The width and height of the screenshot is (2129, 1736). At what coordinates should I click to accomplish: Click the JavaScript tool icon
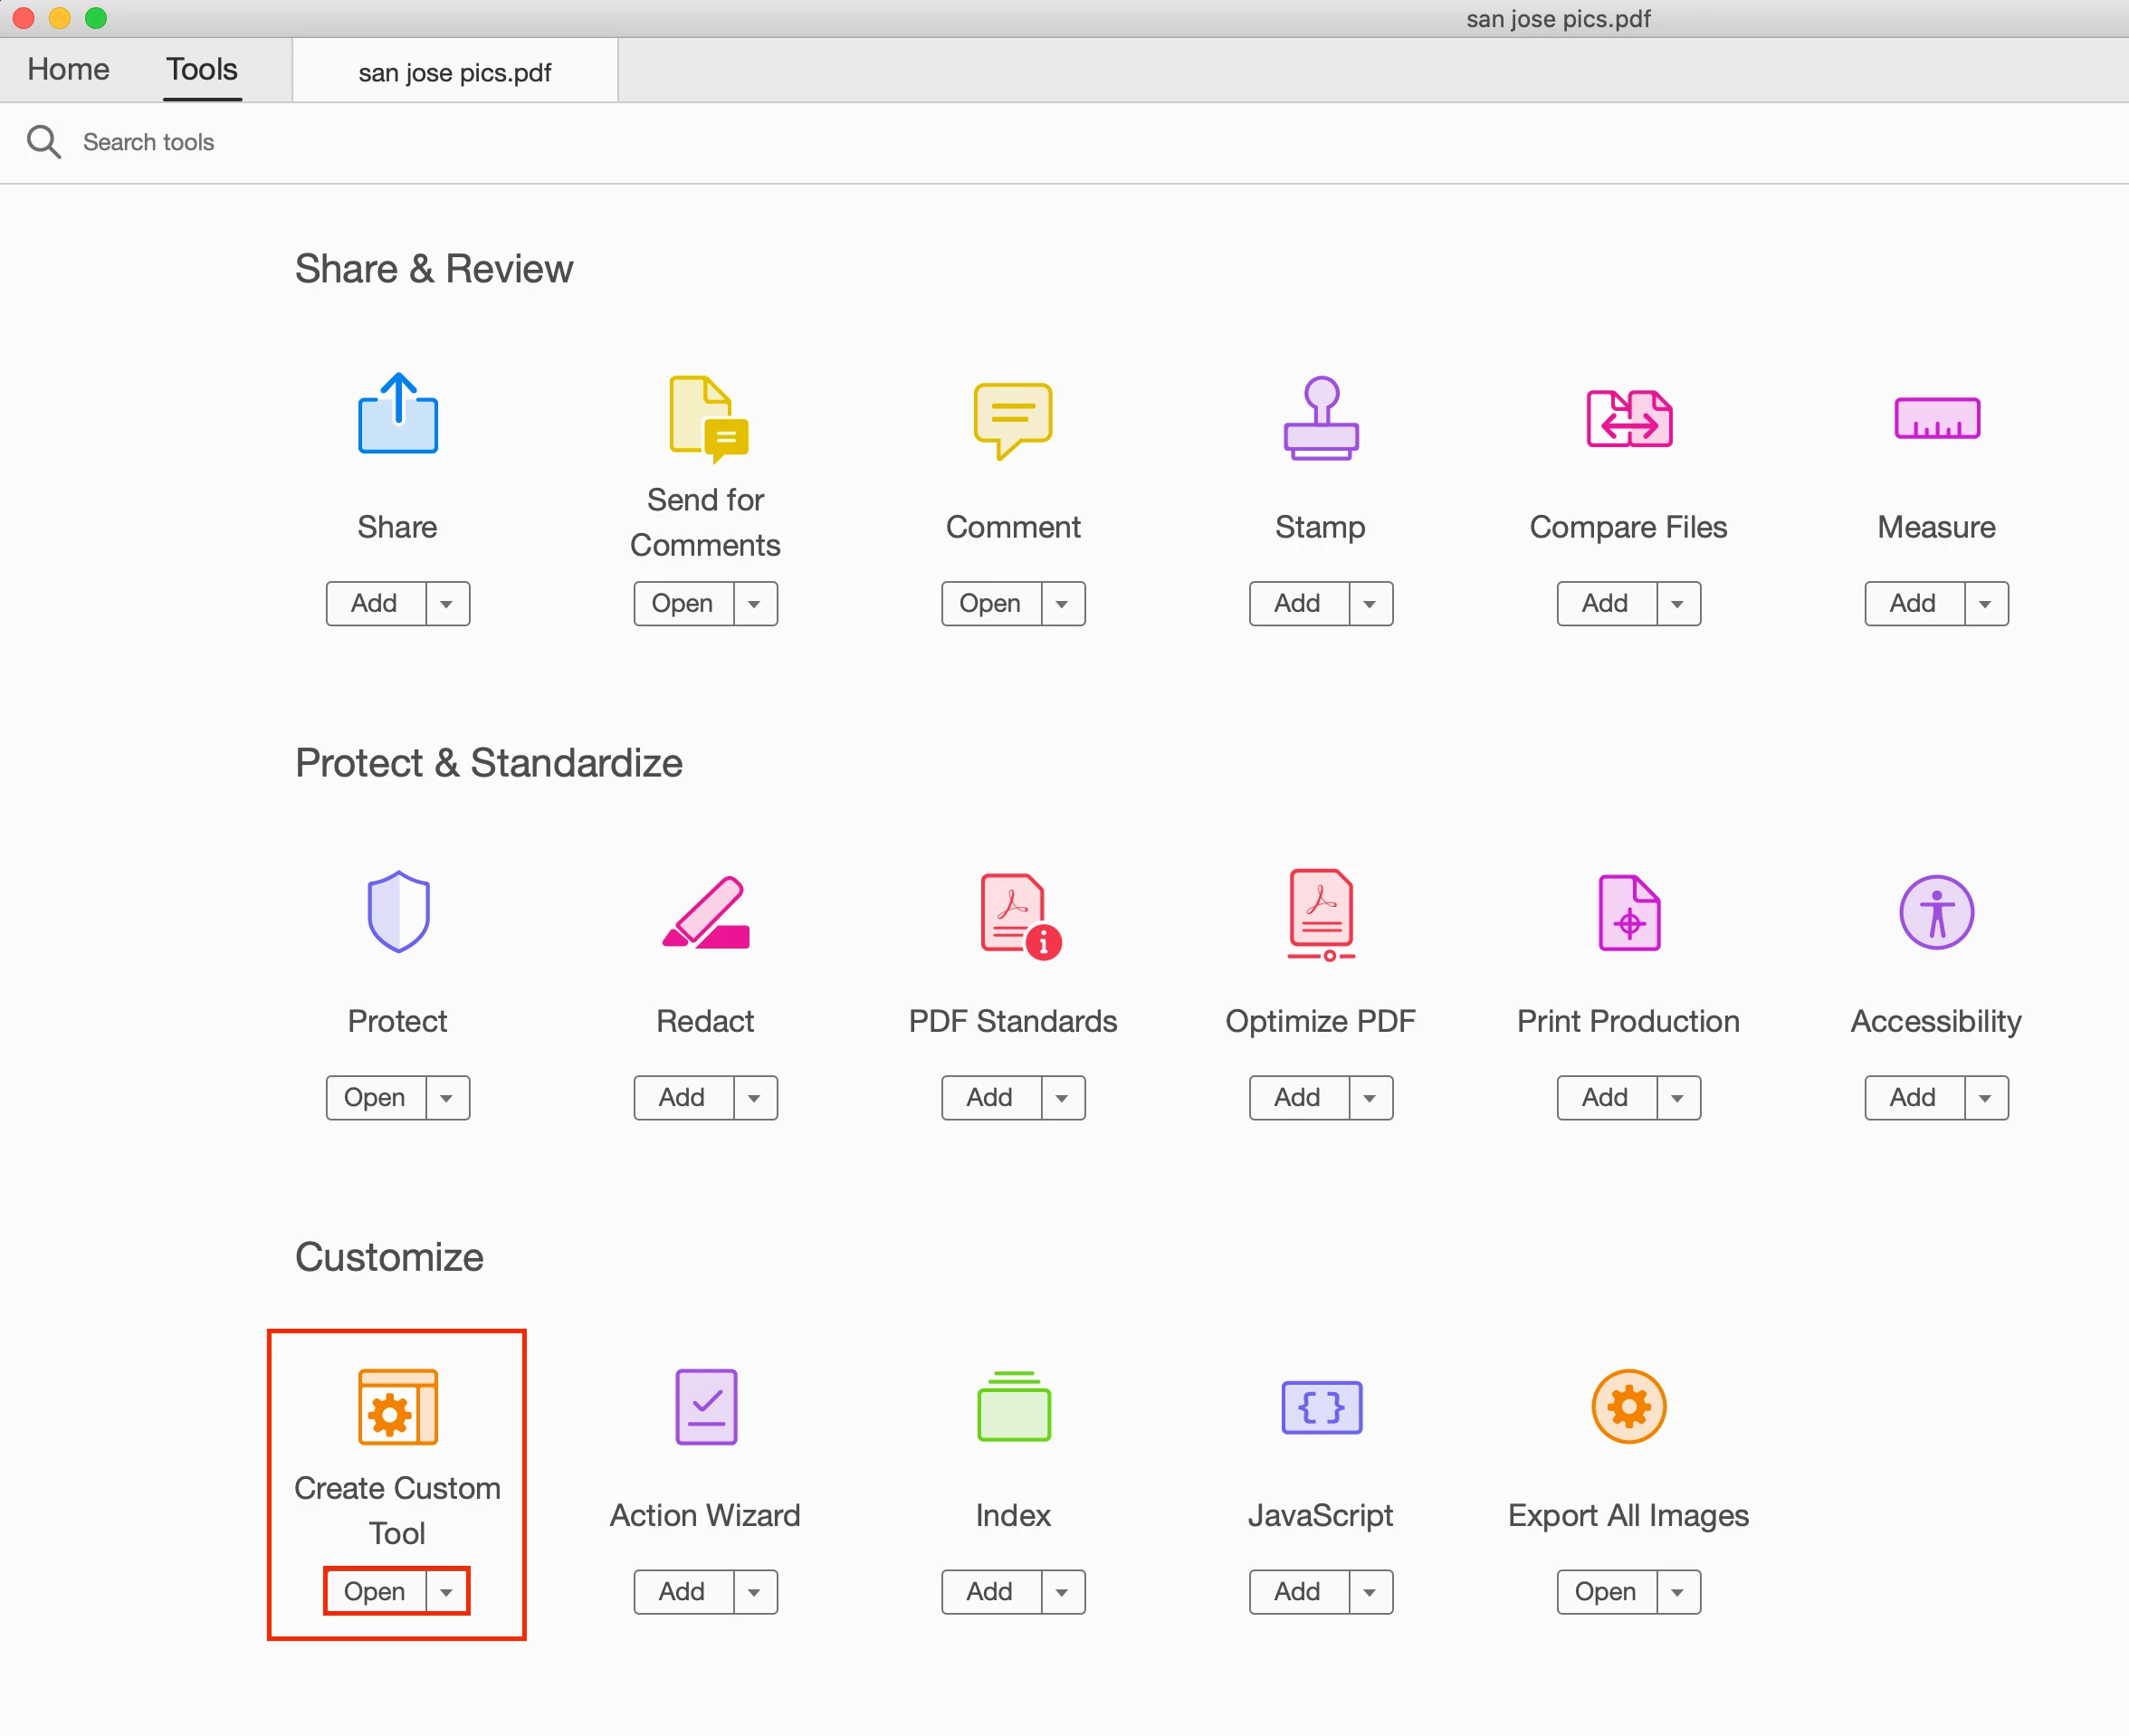tap(1320, 1406)
